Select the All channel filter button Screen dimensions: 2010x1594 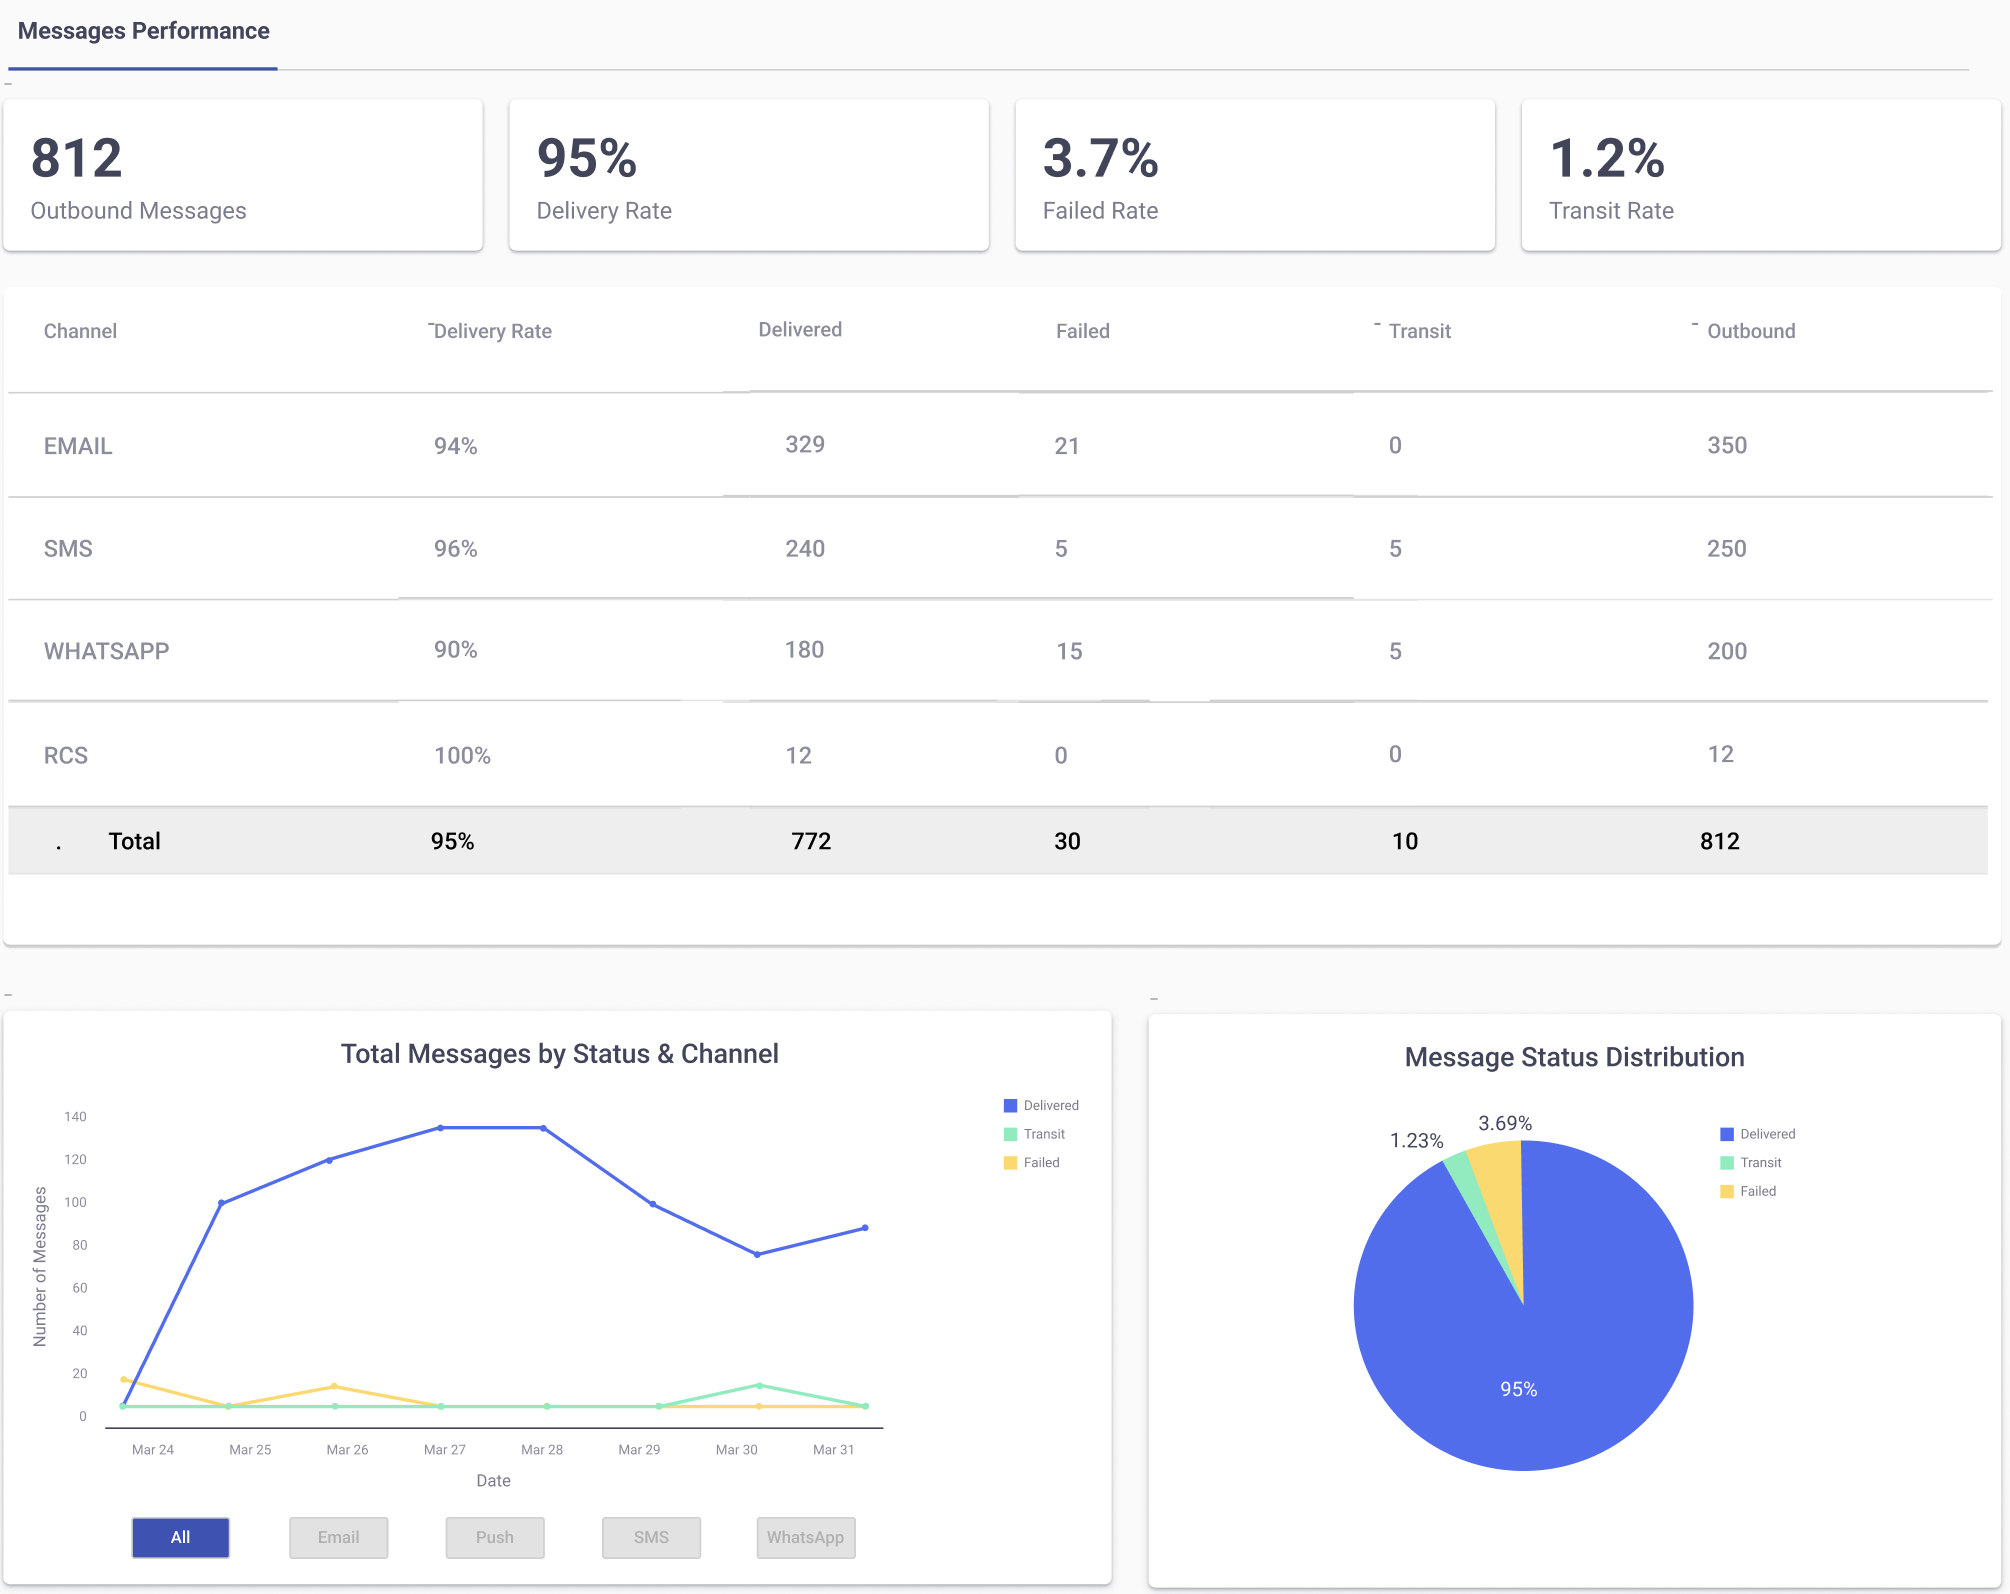[x=180, y=1537]
